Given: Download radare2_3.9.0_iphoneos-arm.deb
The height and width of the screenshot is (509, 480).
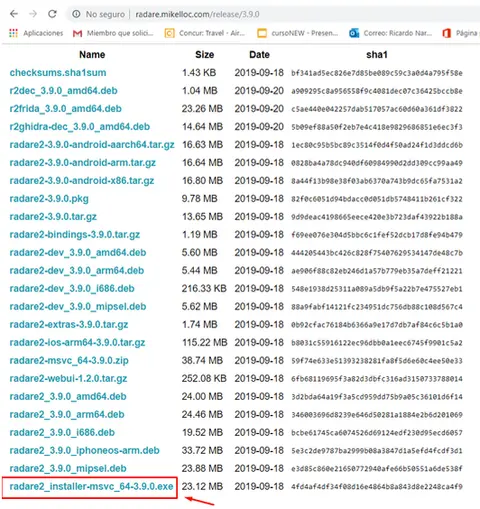Looking at the screenshot, I should pos(85,451).
